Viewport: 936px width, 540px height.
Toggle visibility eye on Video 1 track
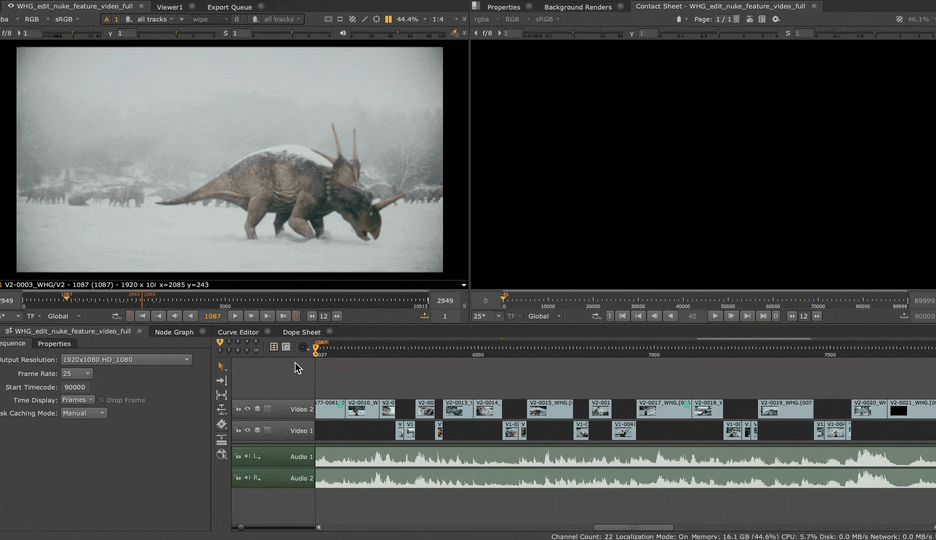click(x=247, y=430)
